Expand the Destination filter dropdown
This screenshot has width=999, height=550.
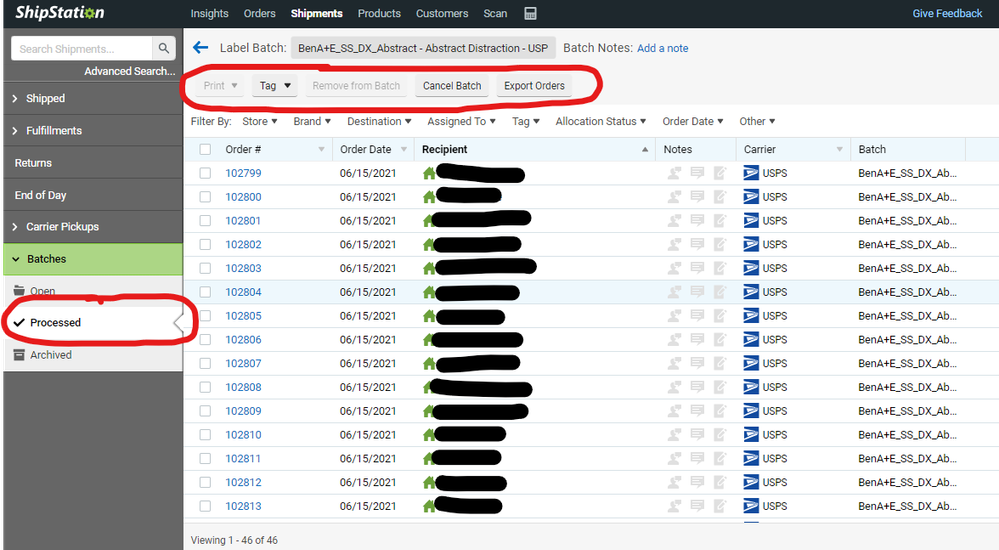(379, 122)
